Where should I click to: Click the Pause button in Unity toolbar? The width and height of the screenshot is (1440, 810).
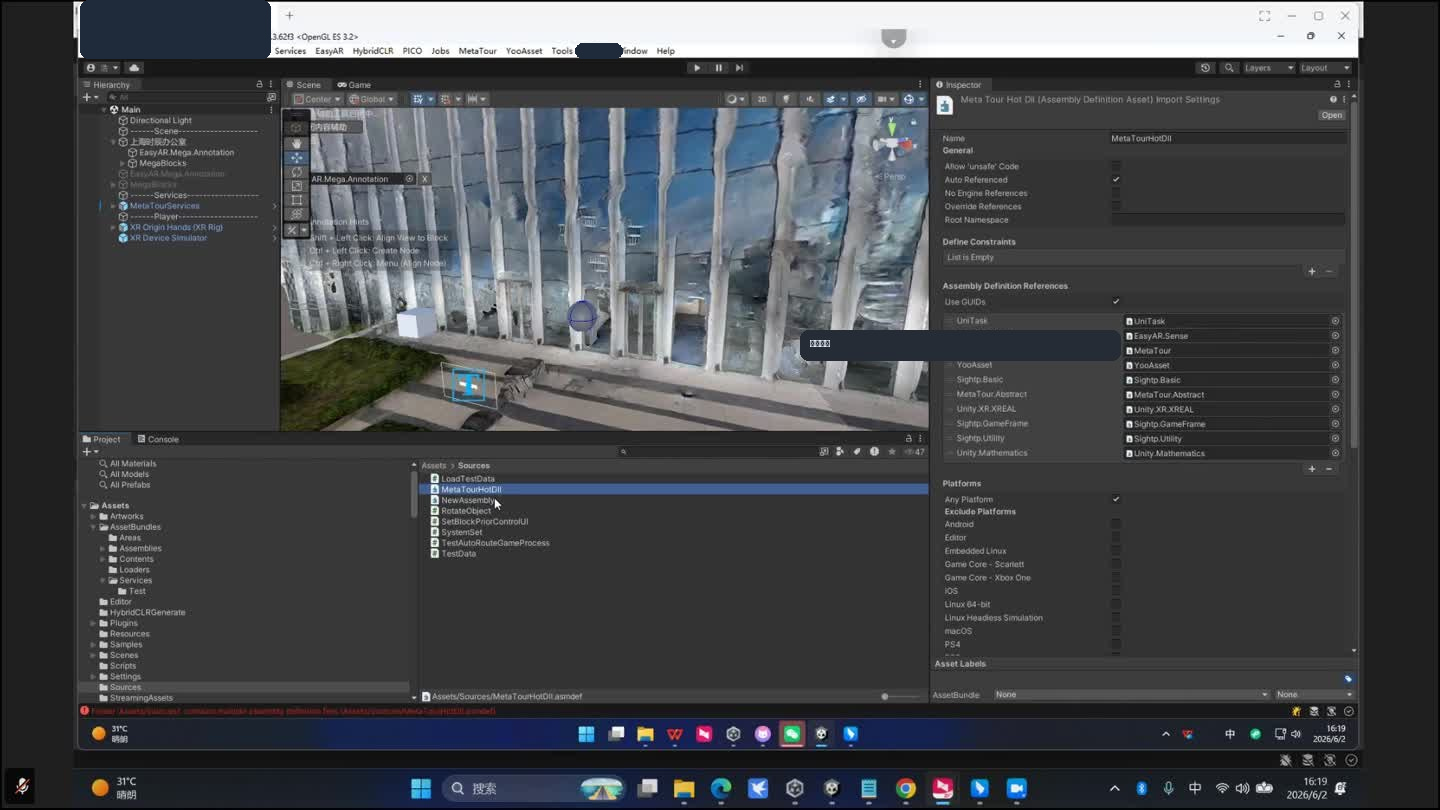718,68
